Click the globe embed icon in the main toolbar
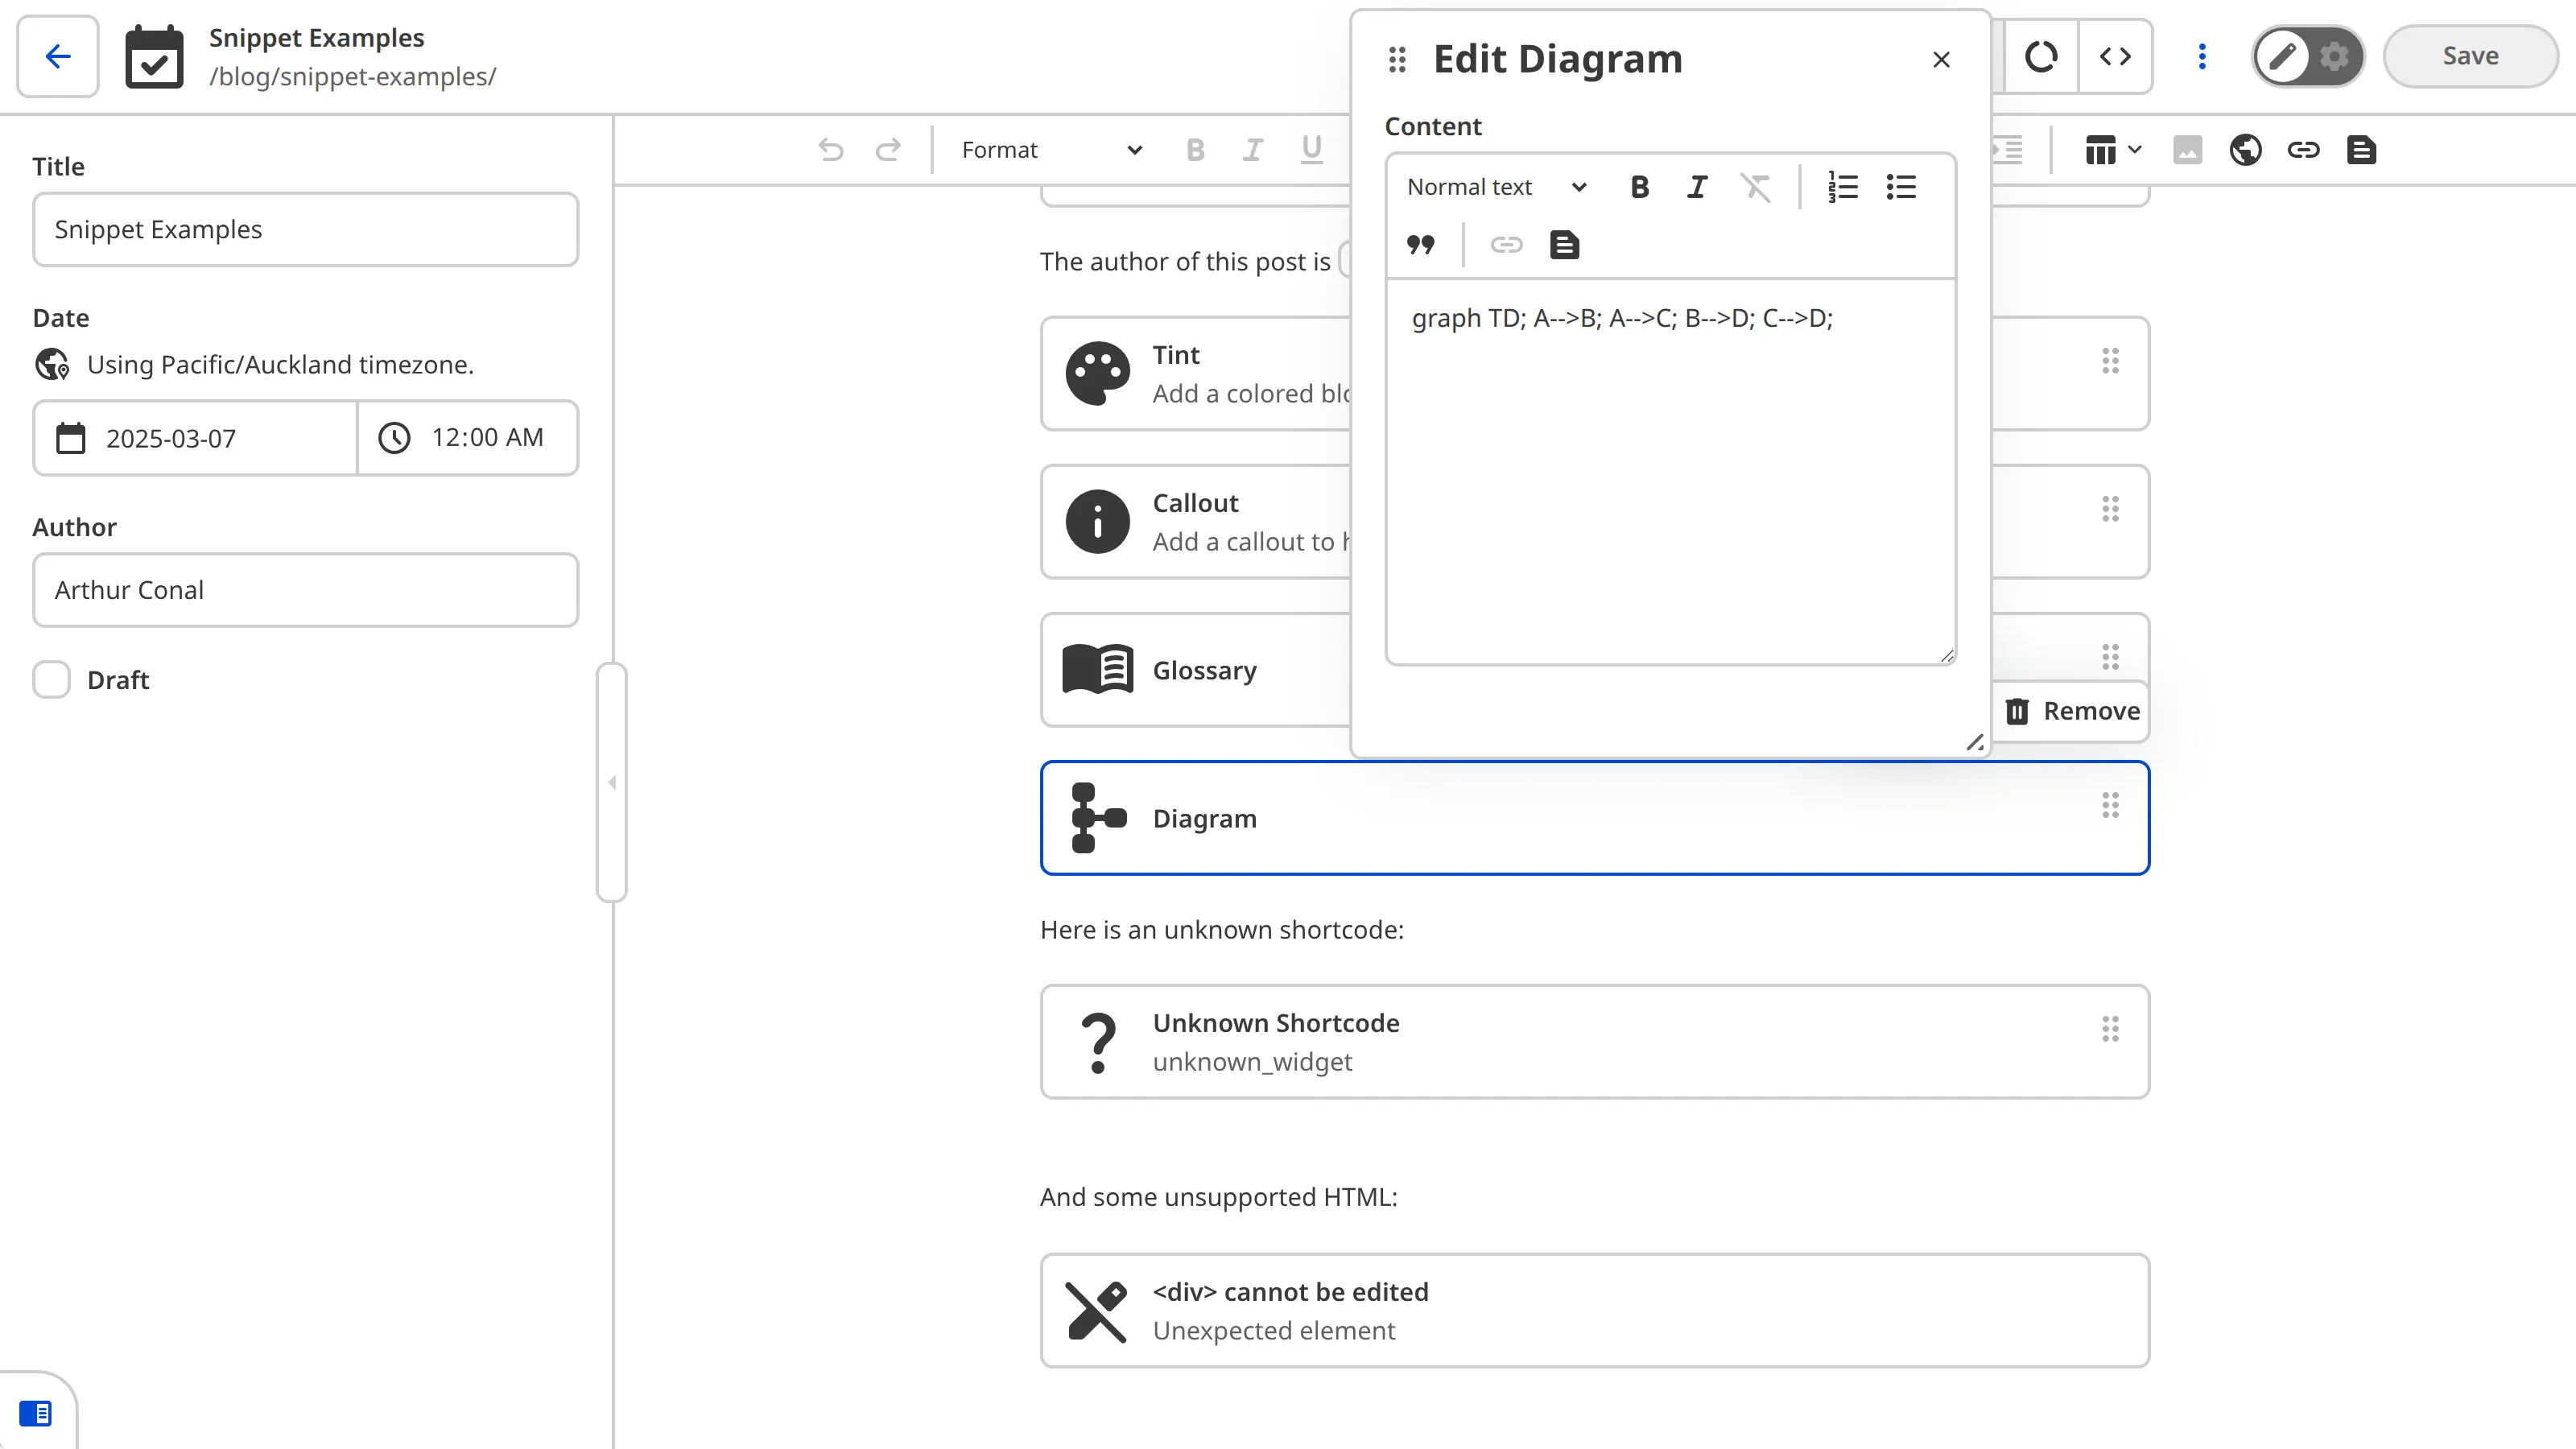Viewport: 2576px width, 1449px height. [x=2245, y=150]
